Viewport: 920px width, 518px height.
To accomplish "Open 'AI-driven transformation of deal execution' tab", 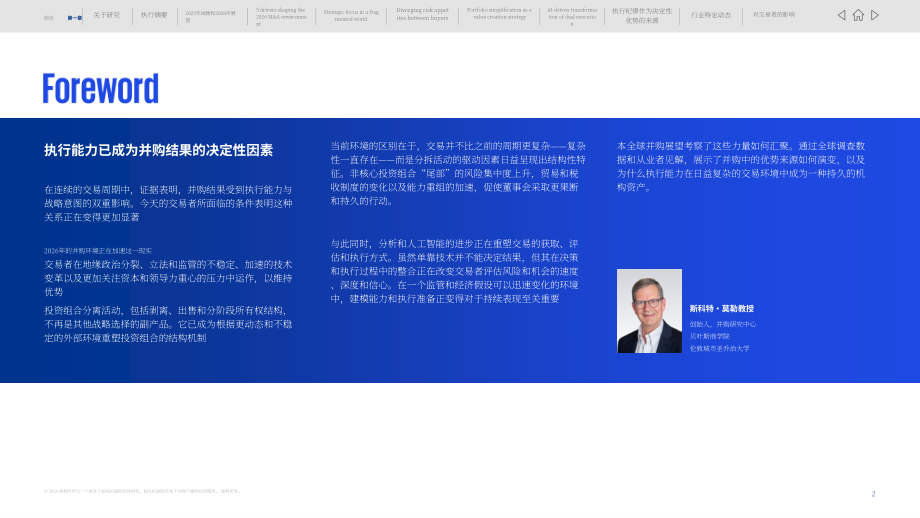I will click(x=572, y=17).
